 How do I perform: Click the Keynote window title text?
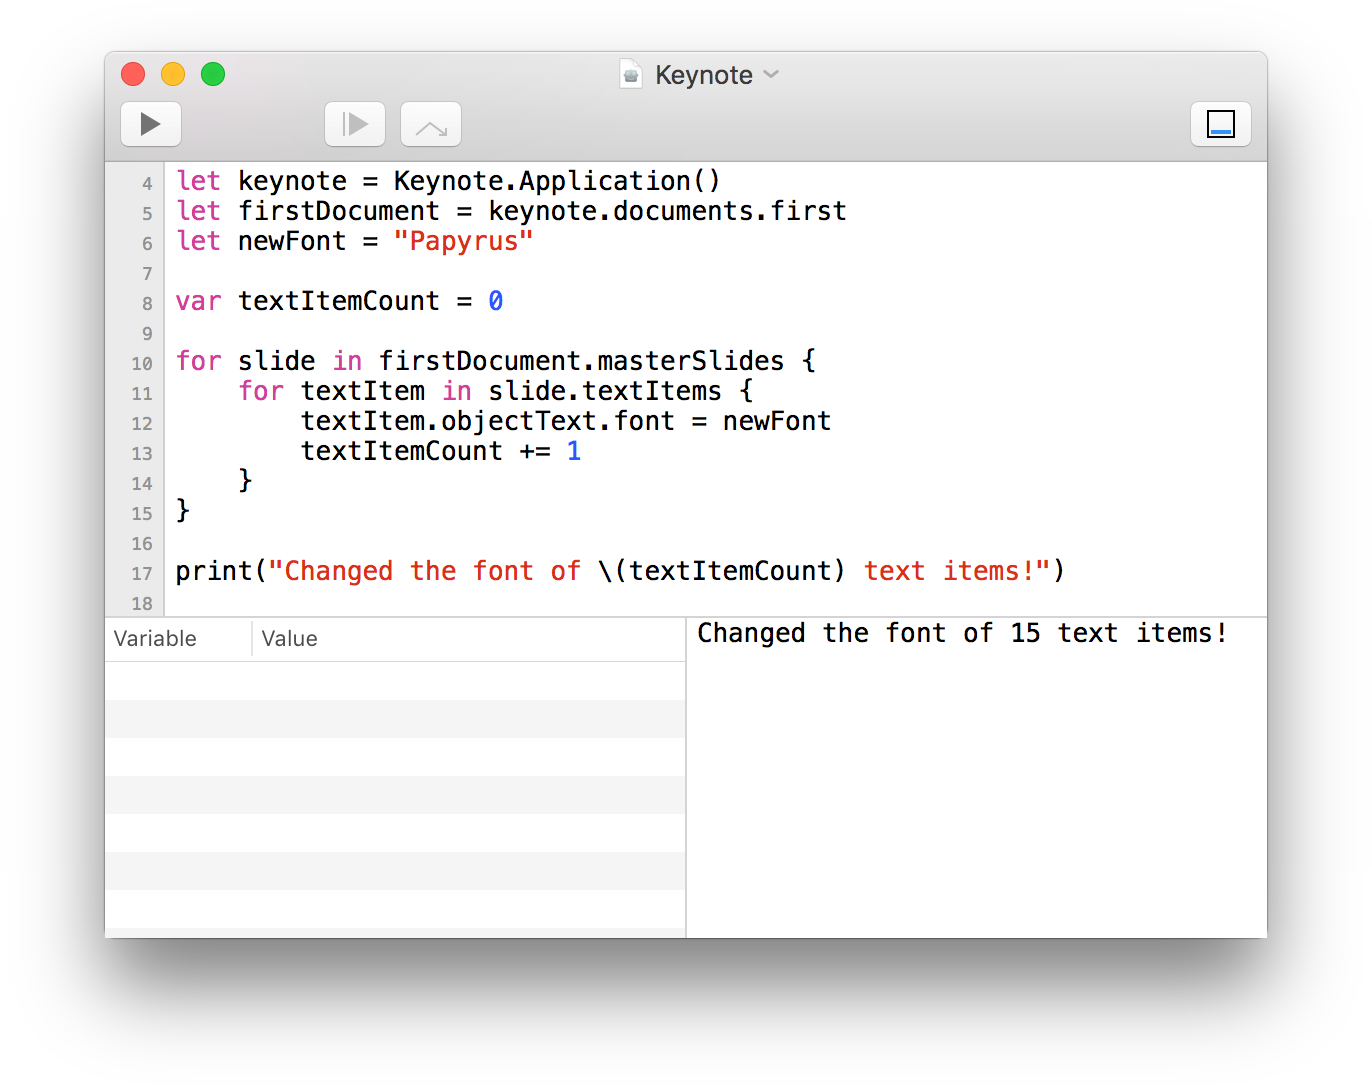click(703, 75)
